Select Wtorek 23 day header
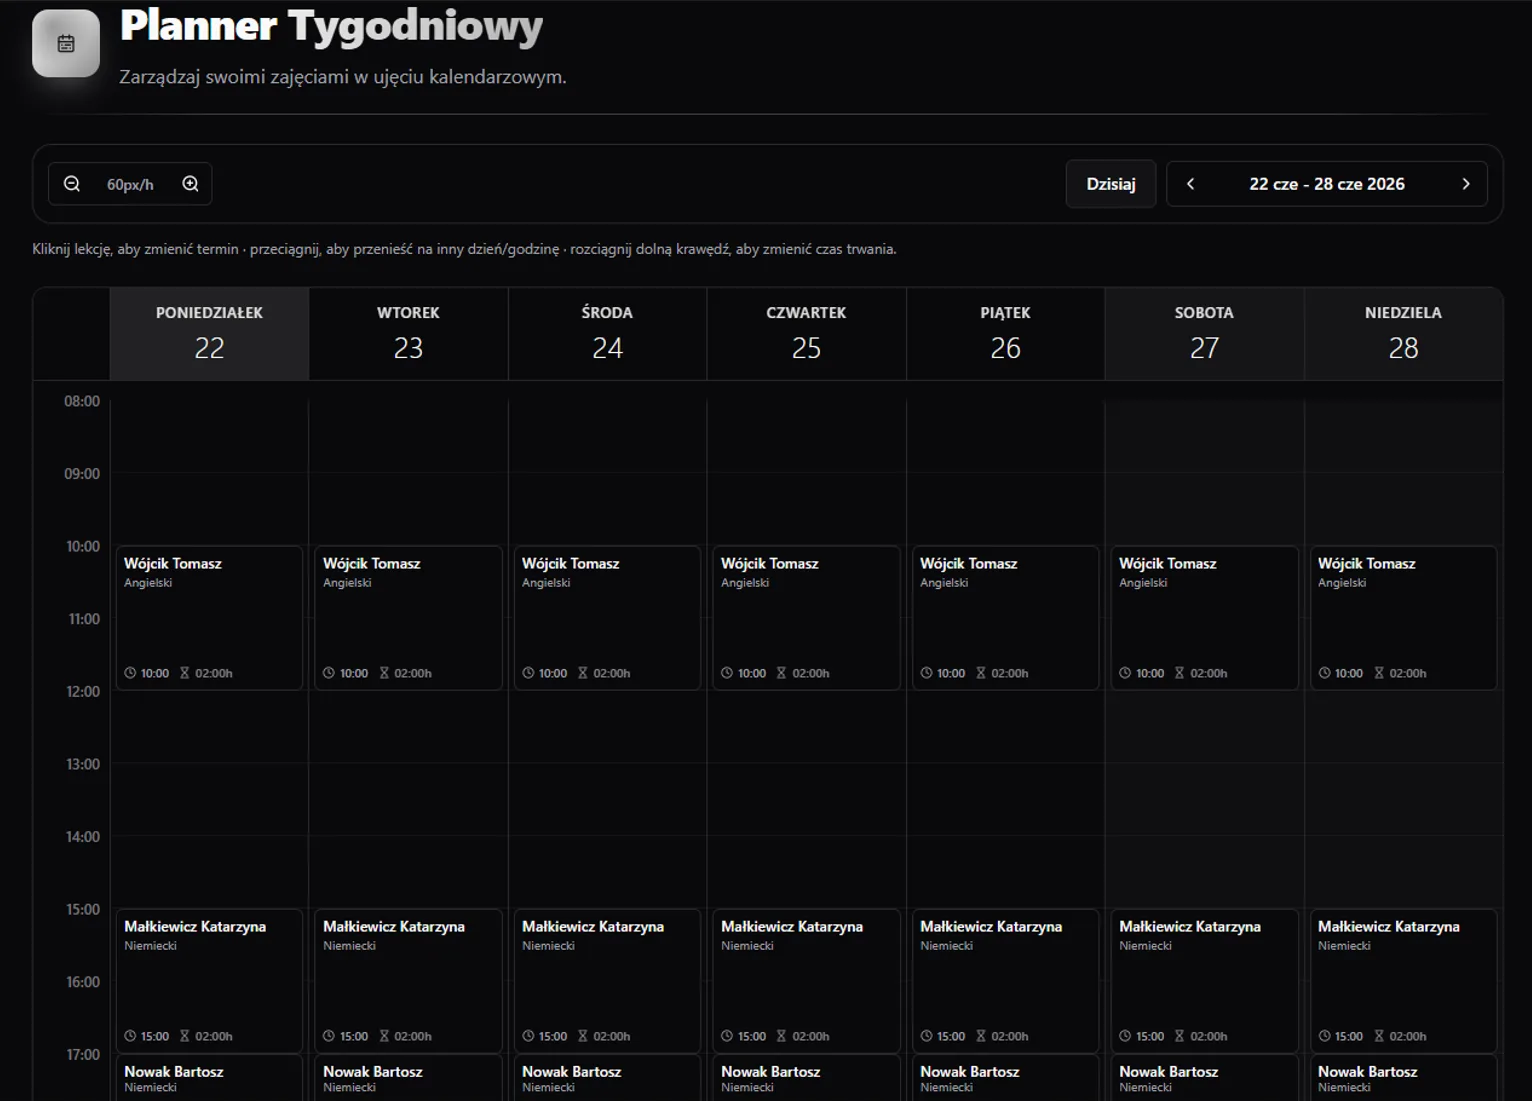 [x=408, y=334]
